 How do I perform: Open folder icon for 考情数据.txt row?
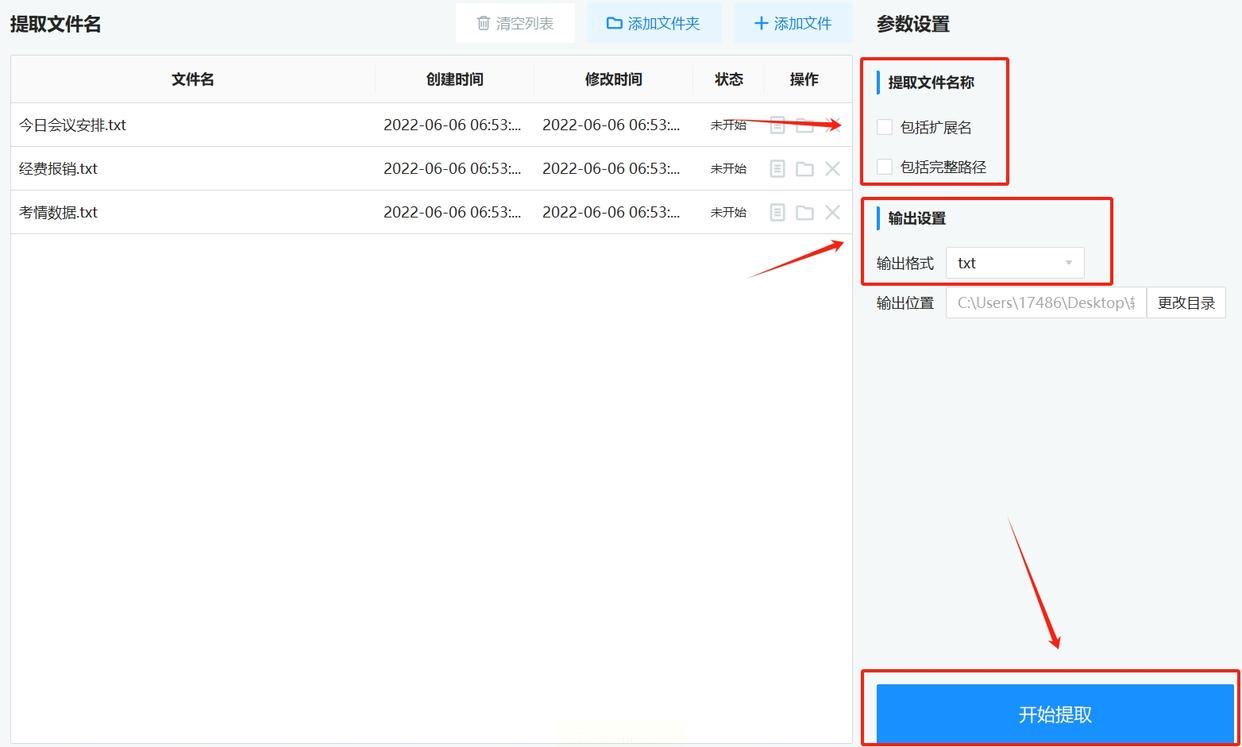pos(804,212)
